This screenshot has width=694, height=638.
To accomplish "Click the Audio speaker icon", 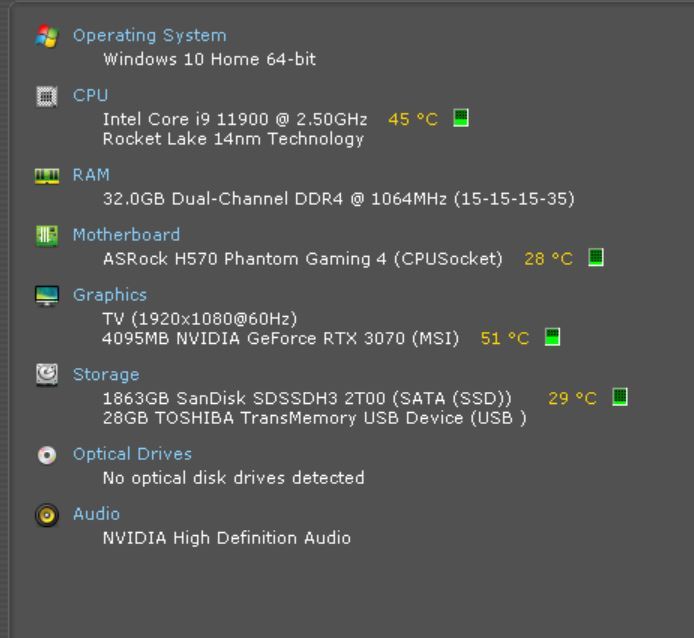I will coord(46,514).
